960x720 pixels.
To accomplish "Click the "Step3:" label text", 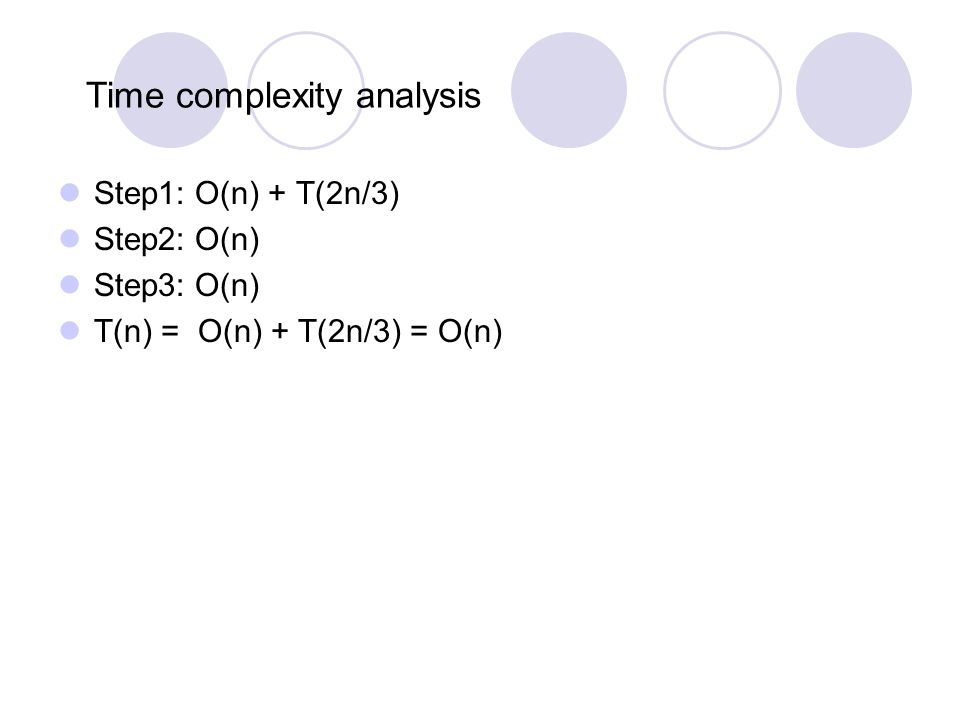I will click(139, 286).
